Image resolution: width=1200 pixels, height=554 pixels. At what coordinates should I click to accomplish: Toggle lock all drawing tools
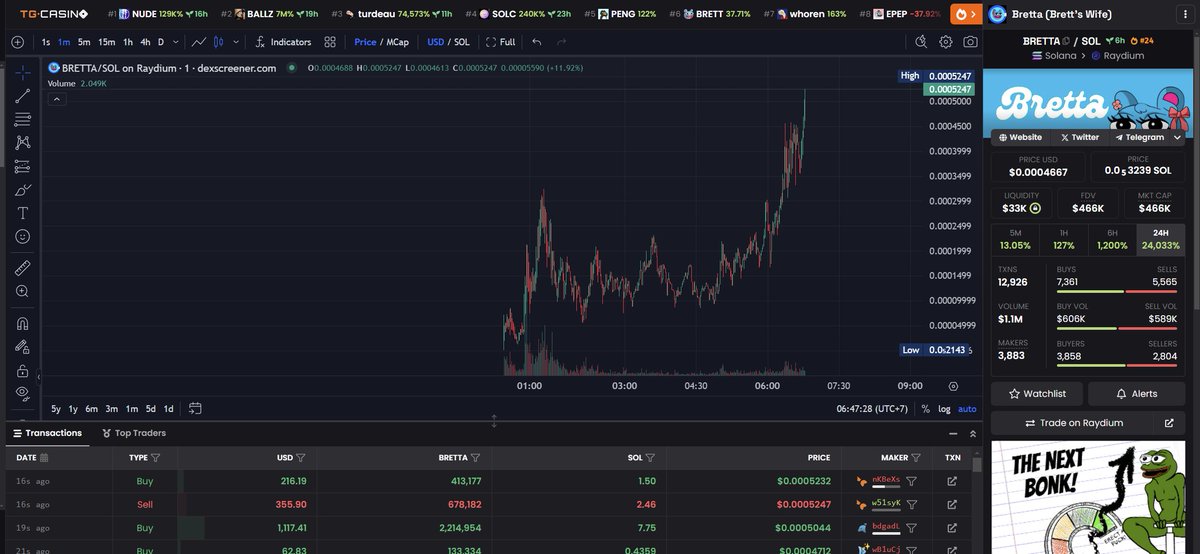click(x=22, y=370)
